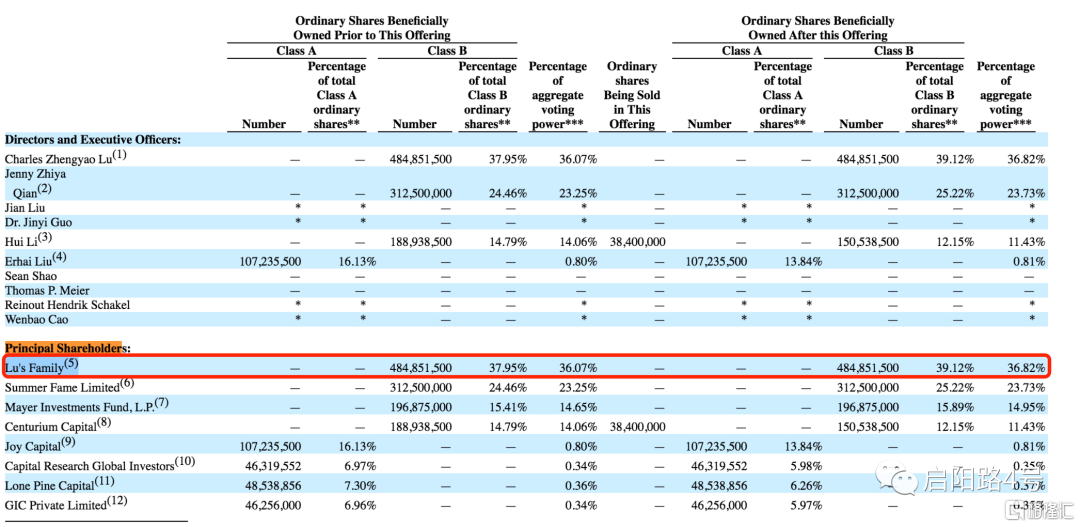Image resolution: width=1080 pixels, height=527 pixels.
Task: Click 'Owned Prior to This Offering' header
Action: click(x=373, y=34)
